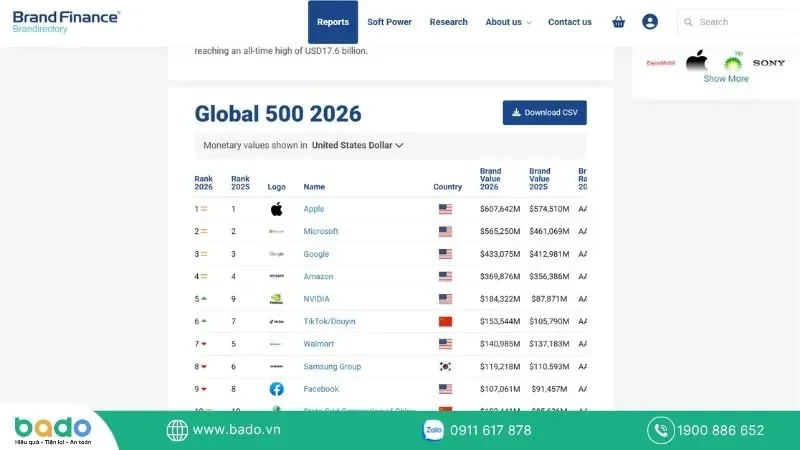Open the shopping basket icon

[x=618, y=22]
